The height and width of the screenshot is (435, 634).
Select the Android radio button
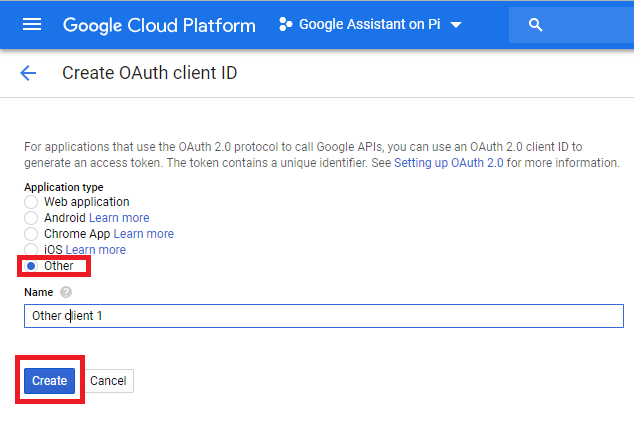pyautogui.click(x=31, y=218)
